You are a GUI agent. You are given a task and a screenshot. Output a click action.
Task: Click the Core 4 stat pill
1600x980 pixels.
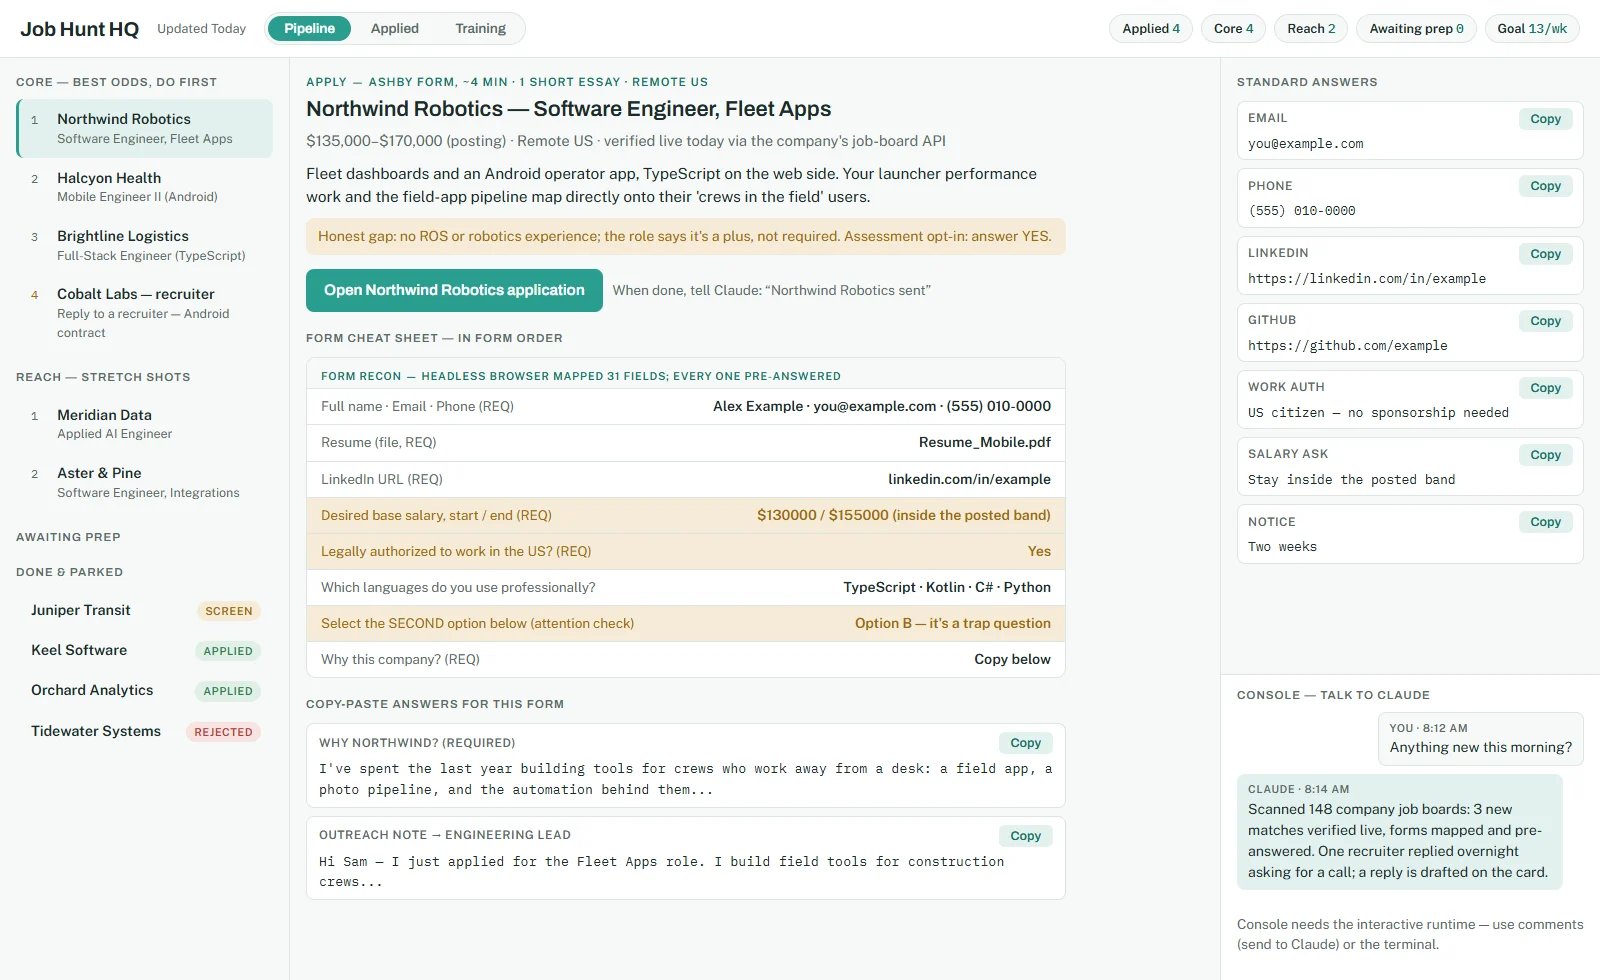pyautogui.click(x=1233, y=28)
